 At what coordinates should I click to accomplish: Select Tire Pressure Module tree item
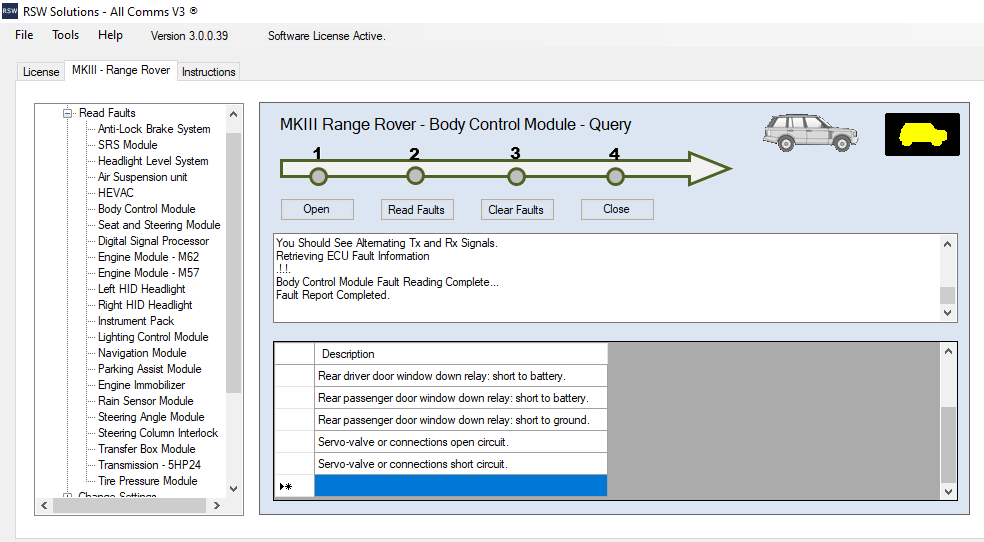pos(147,481)
